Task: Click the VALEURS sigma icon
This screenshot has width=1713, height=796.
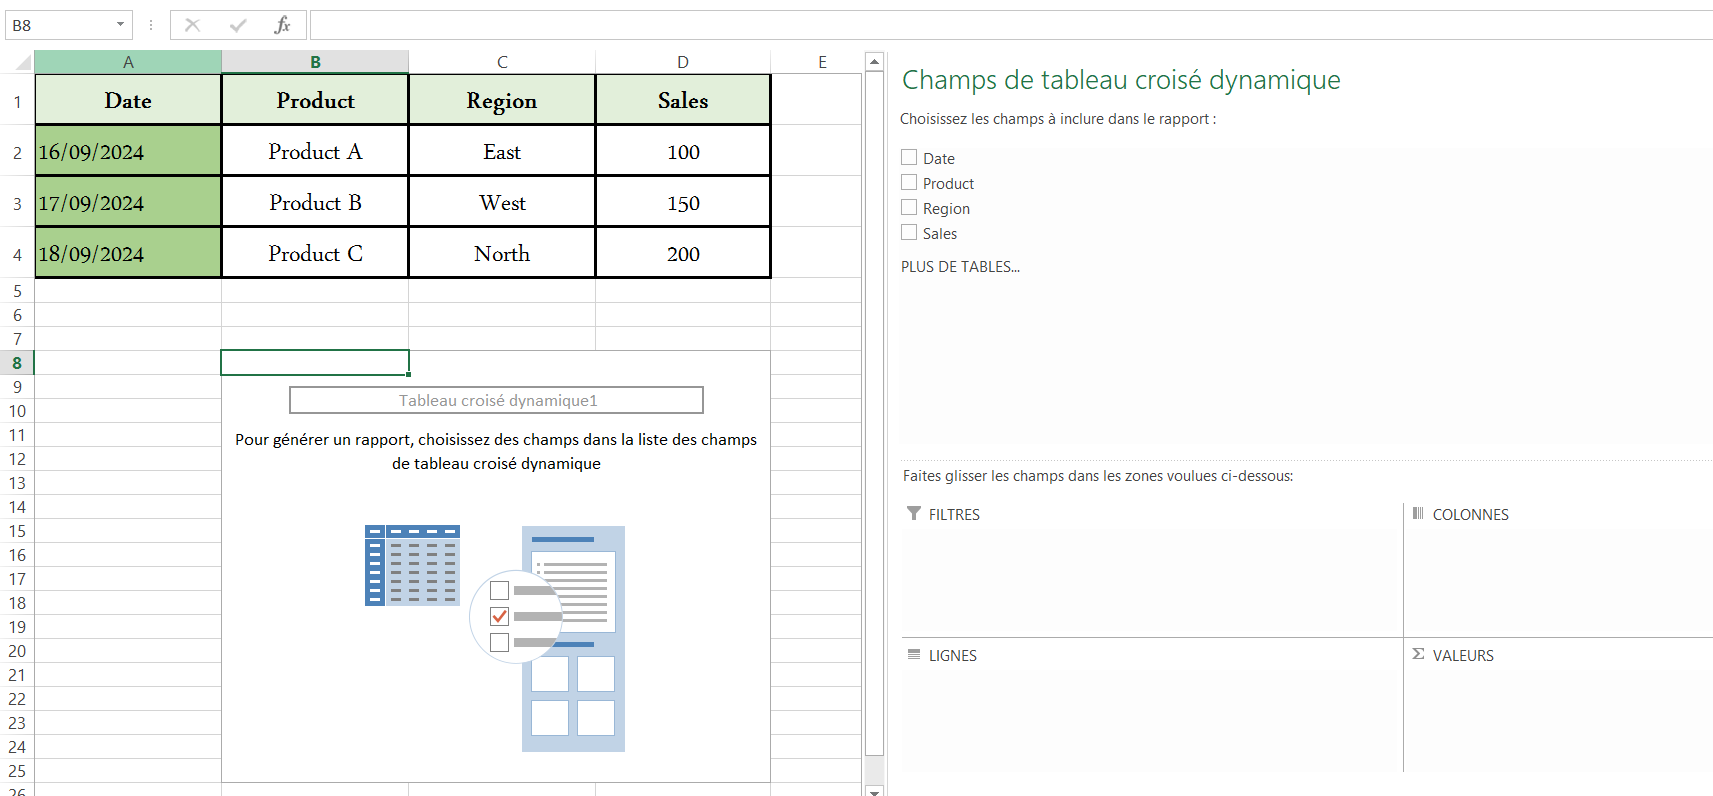Action: (1418, 654)
